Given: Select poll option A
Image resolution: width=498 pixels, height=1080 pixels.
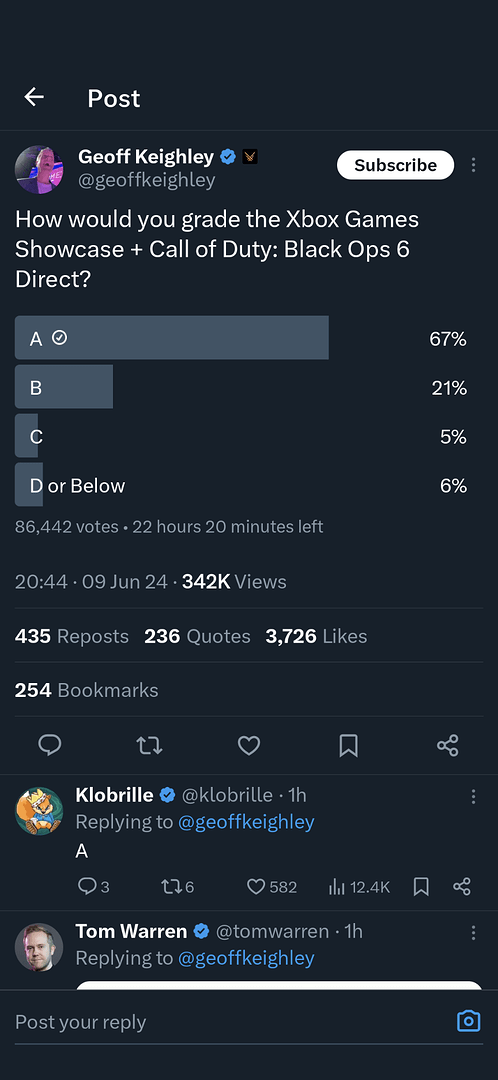Looking at the screenshot, I should coord(240,338).
